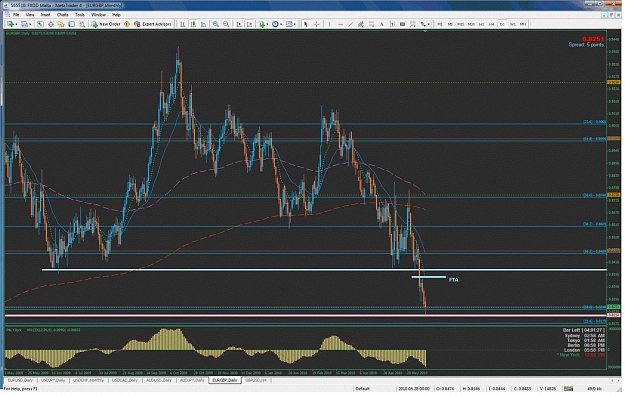This screenshot has width=625, height=395.
Task: Select the vertical line drawing tool
Action: pos(329,24)
